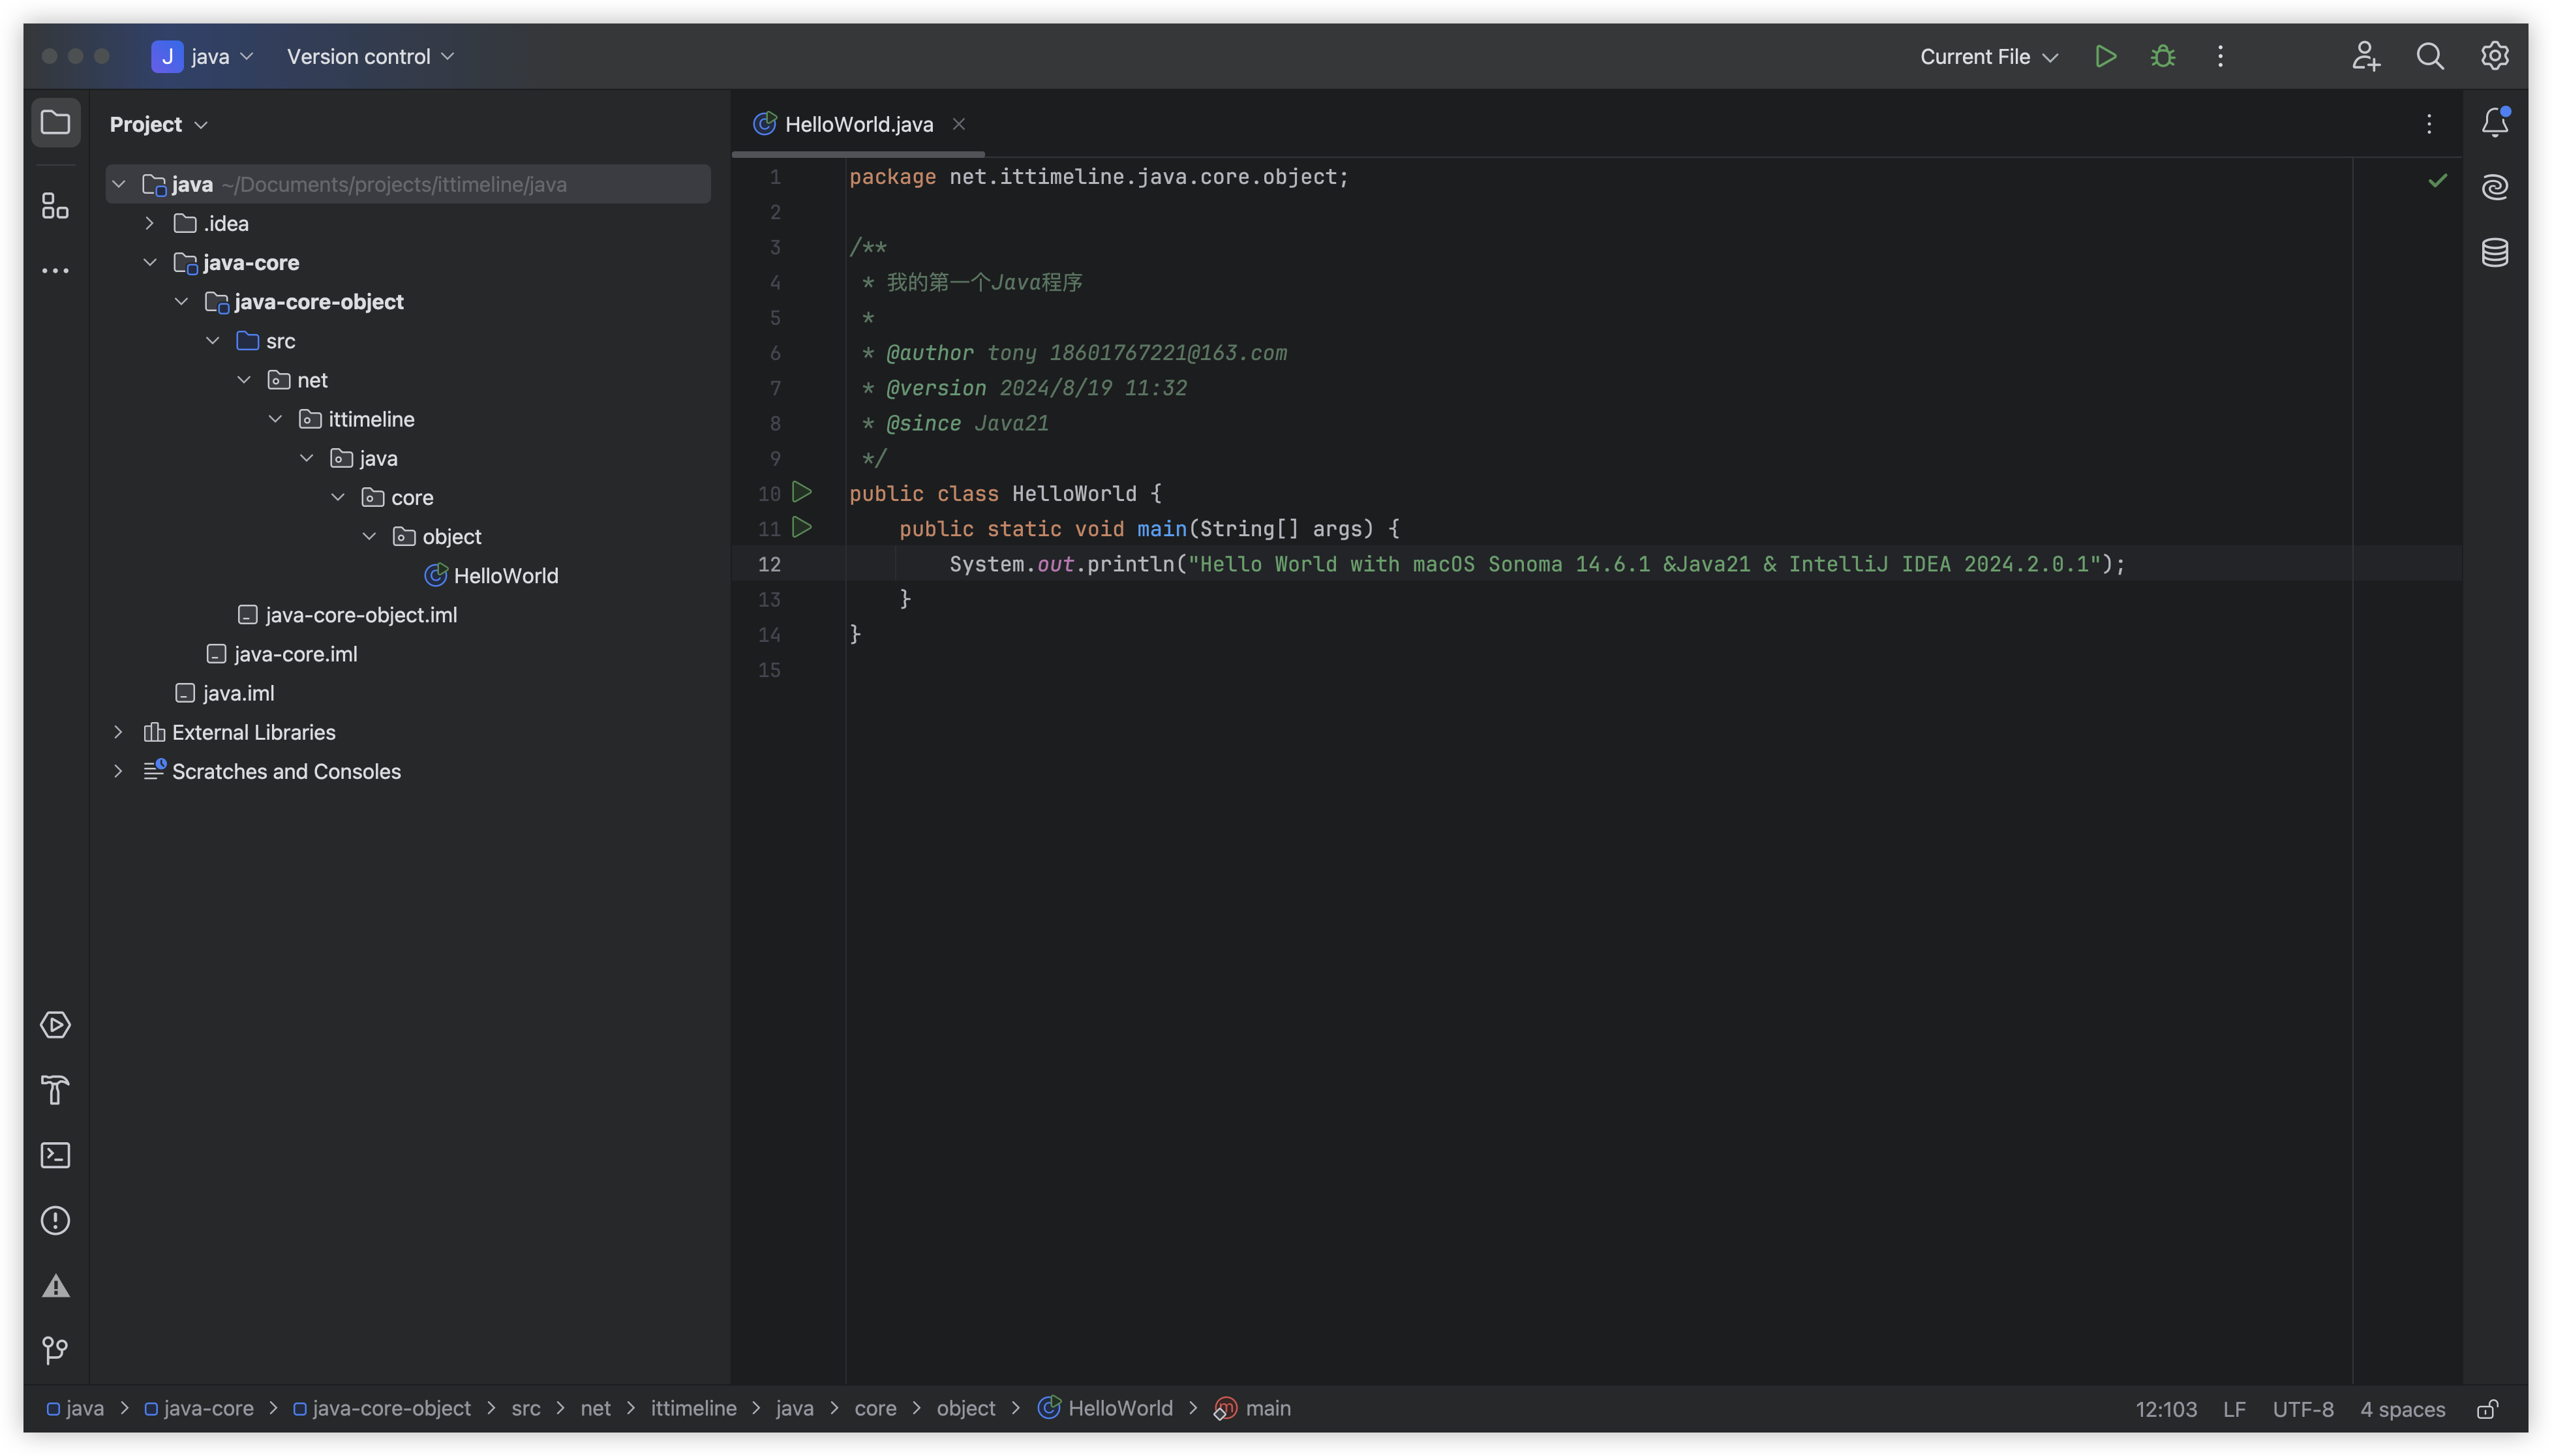Open the Version control menu
The height and width of the screenshot is (1456, 2552).
370,57
